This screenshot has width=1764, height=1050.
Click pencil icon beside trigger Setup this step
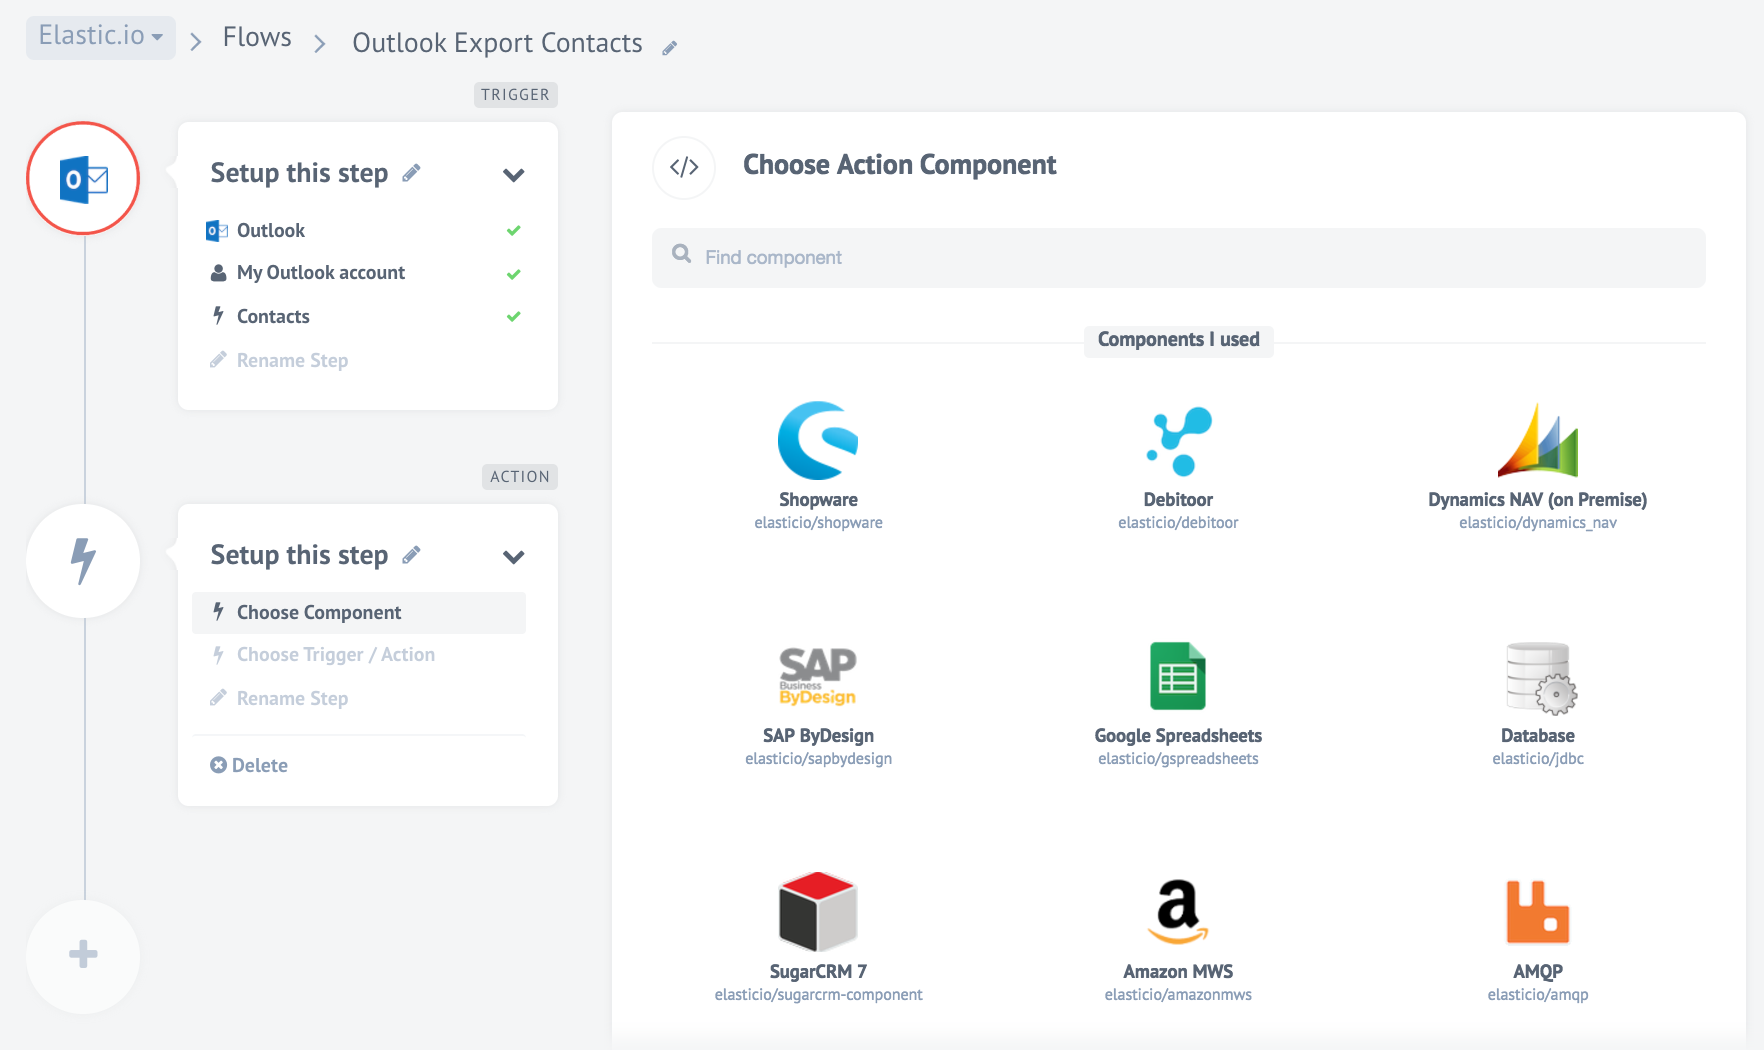point(411,173)
